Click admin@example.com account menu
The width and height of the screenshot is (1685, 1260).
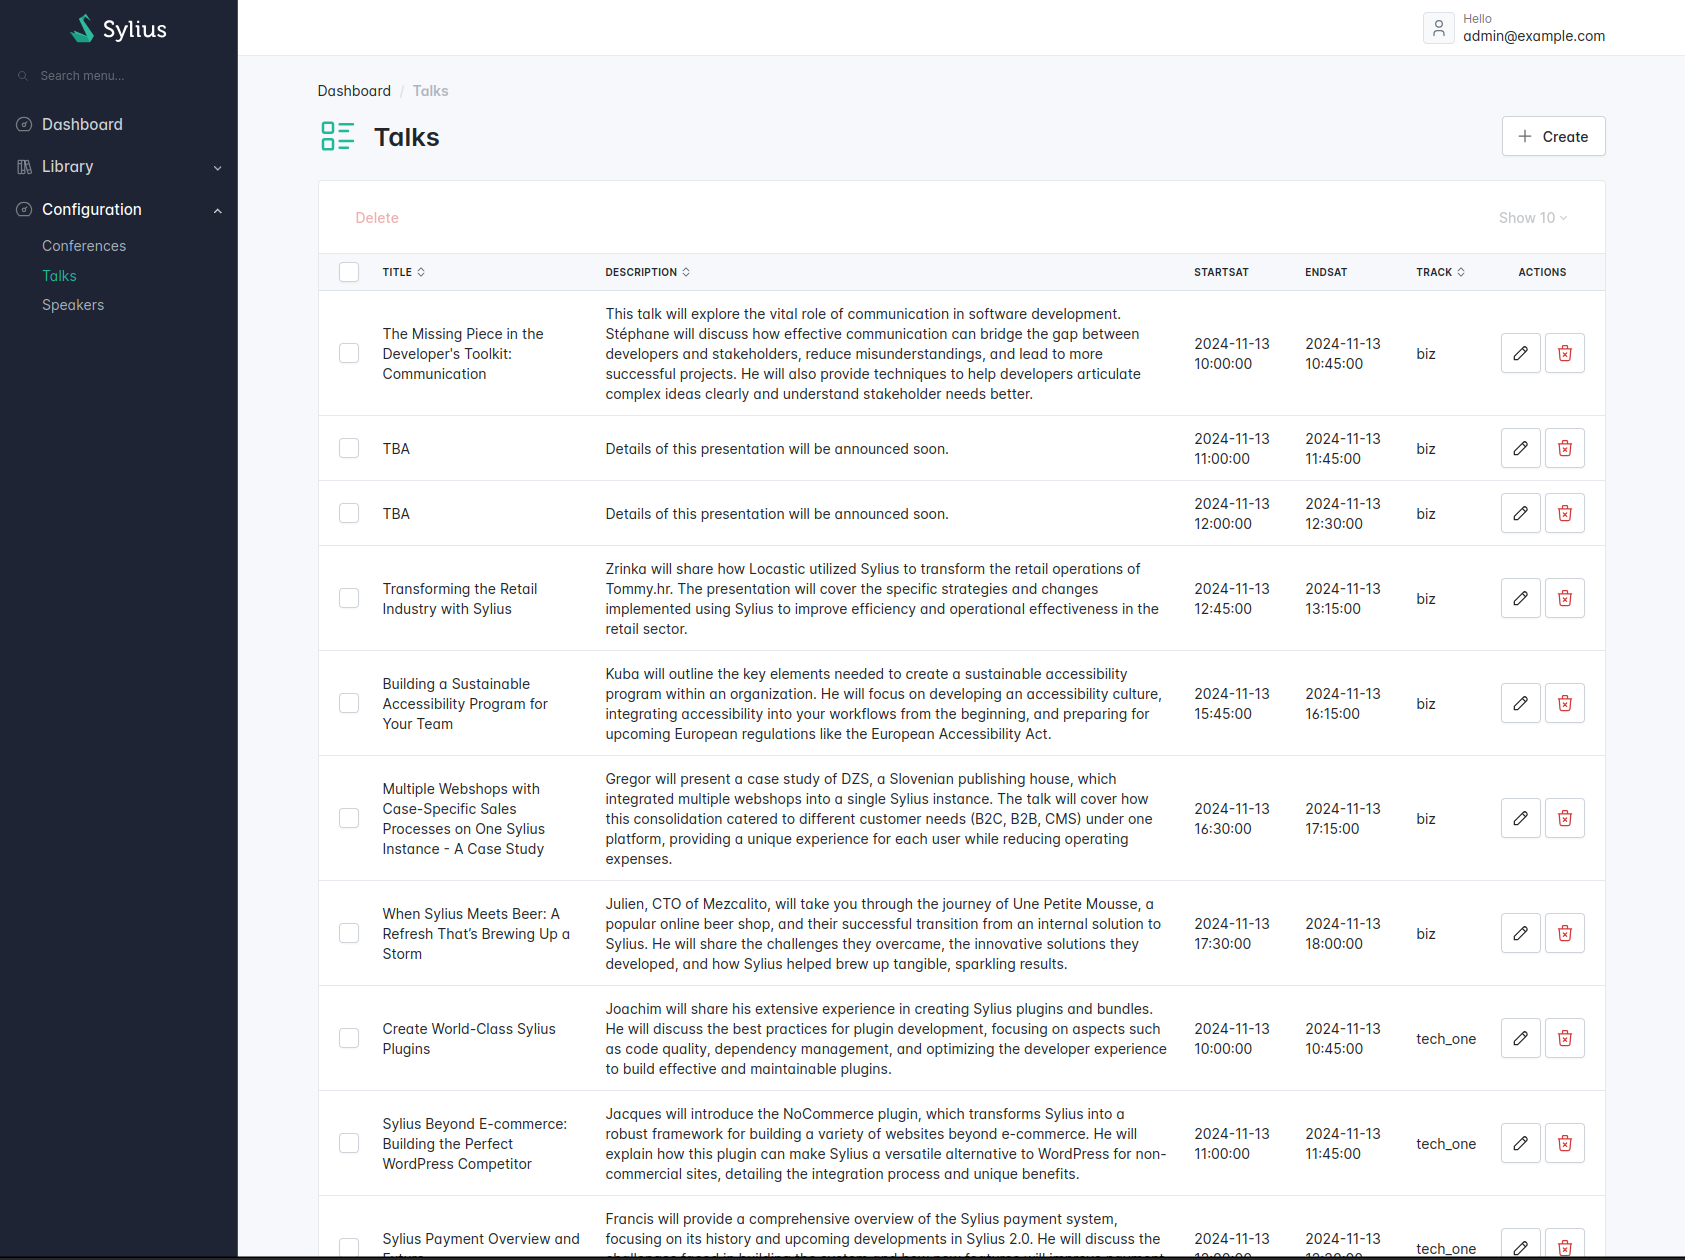point(1514,28)
